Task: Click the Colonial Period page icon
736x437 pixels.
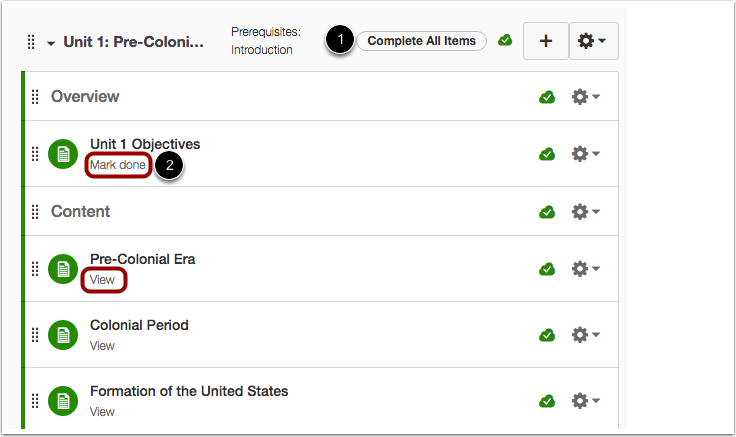Action: (63, 335)
